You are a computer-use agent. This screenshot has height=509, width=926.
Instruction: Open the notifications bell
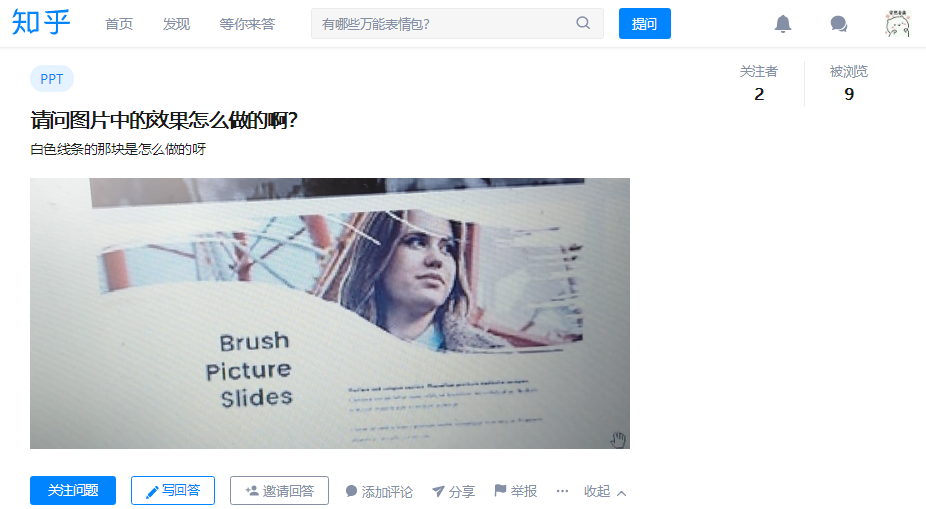782,24
